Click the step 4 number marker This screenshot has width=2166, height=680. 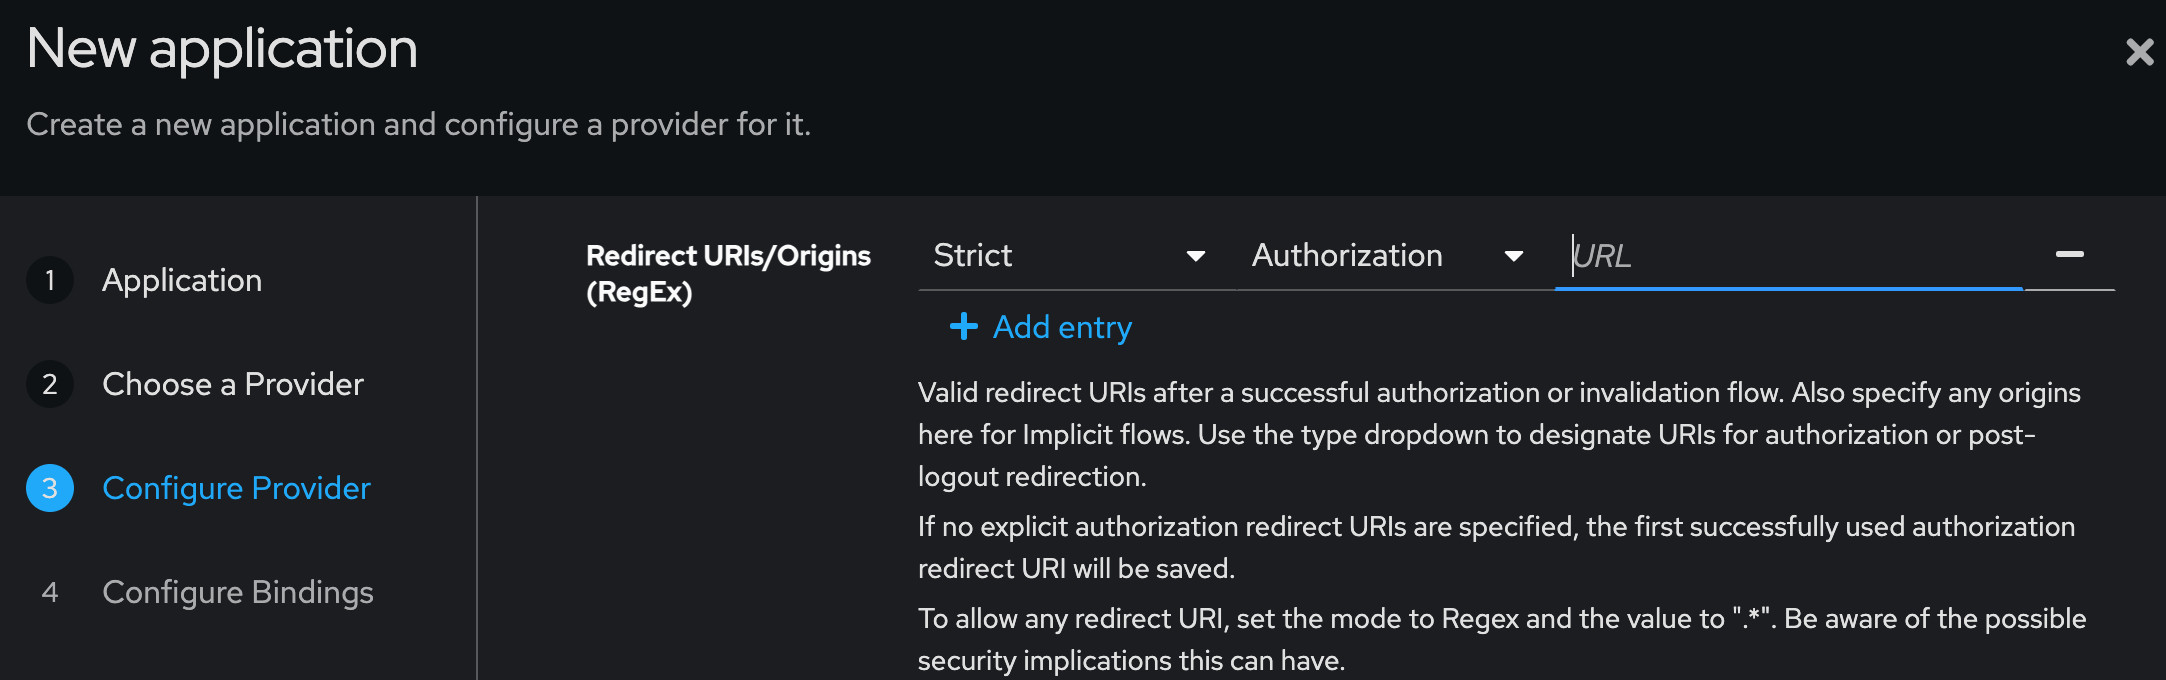(50, 592)
